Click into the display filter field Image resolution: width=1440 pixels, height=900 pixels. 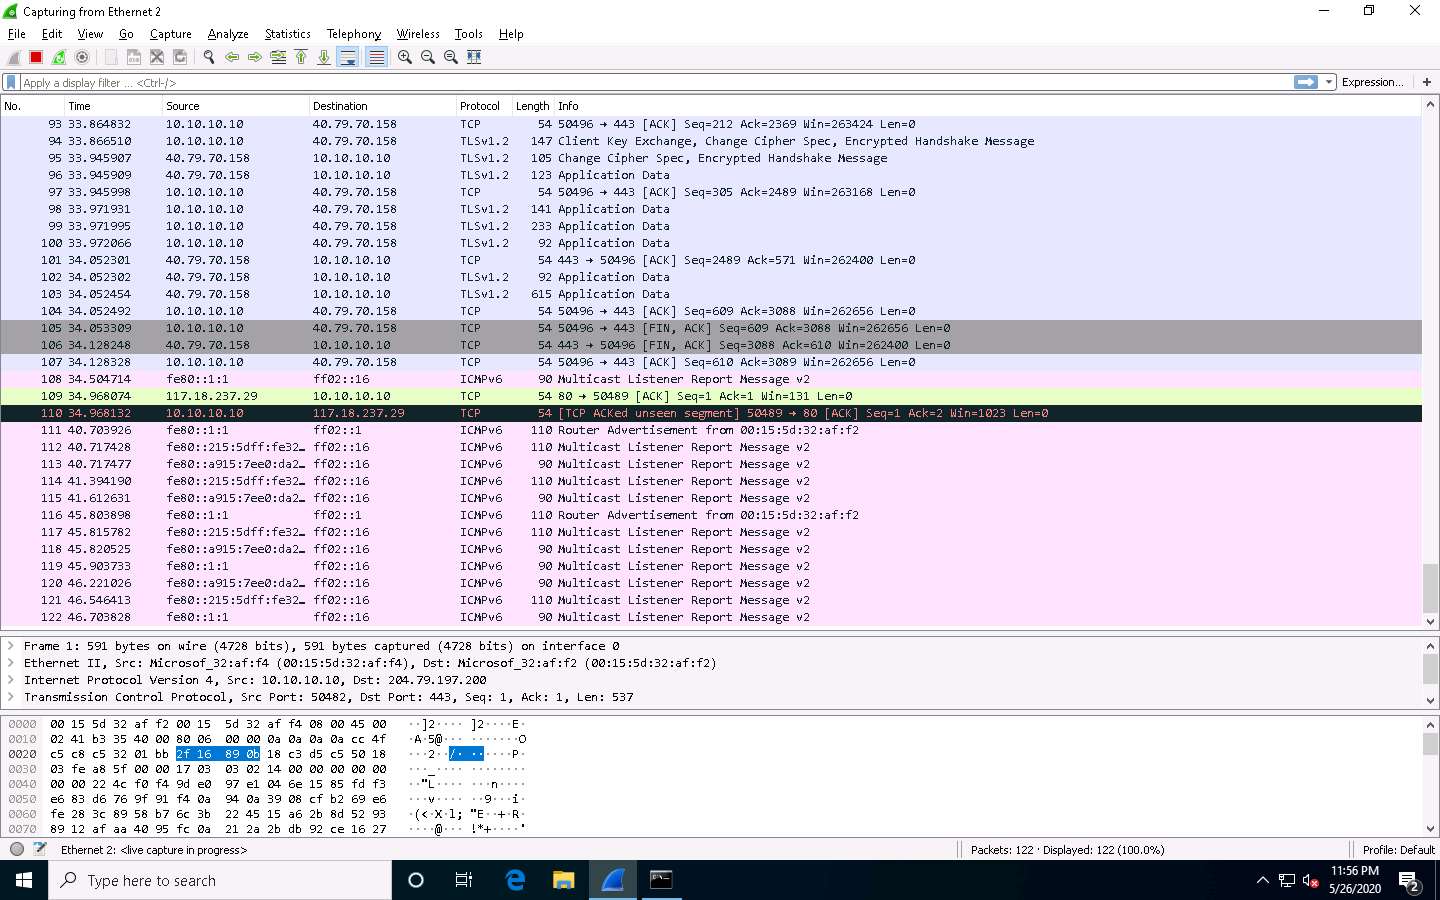(x=655, y=83)
